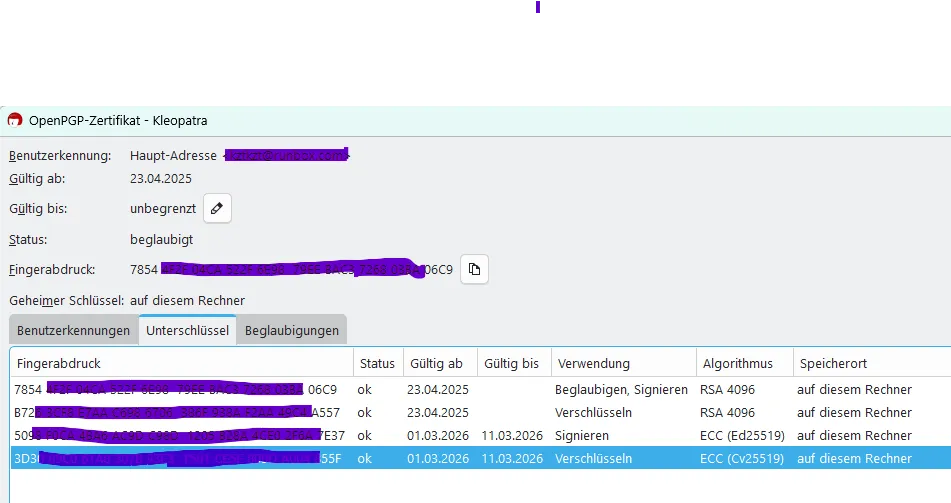Click the Kleopatra app icon in title bar
This screenshot has width=951, height=503.
point(15,120)
